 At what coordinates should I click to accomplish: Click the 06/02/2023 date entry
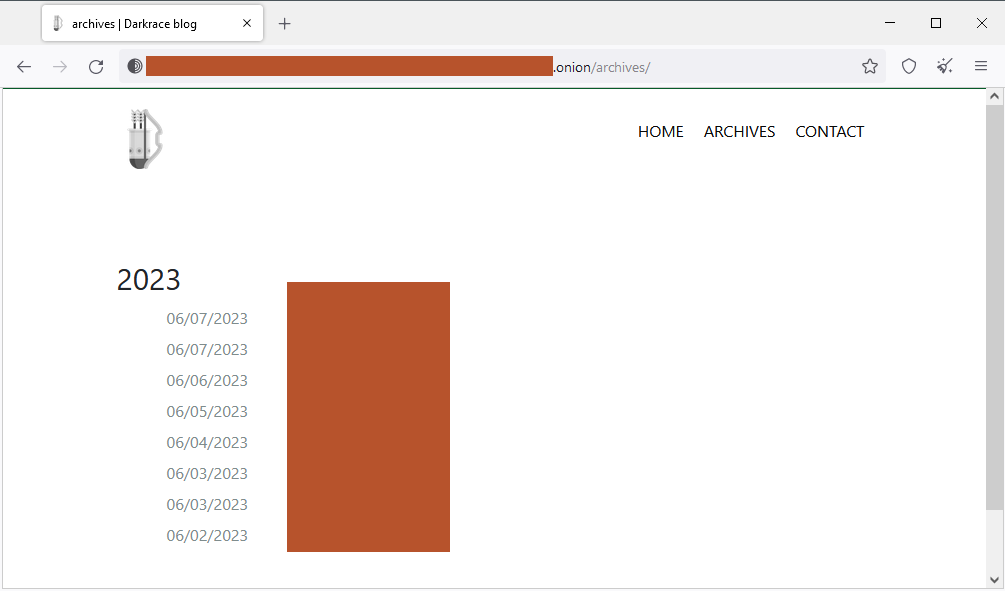pyautogui.click(x=207, y=536)
